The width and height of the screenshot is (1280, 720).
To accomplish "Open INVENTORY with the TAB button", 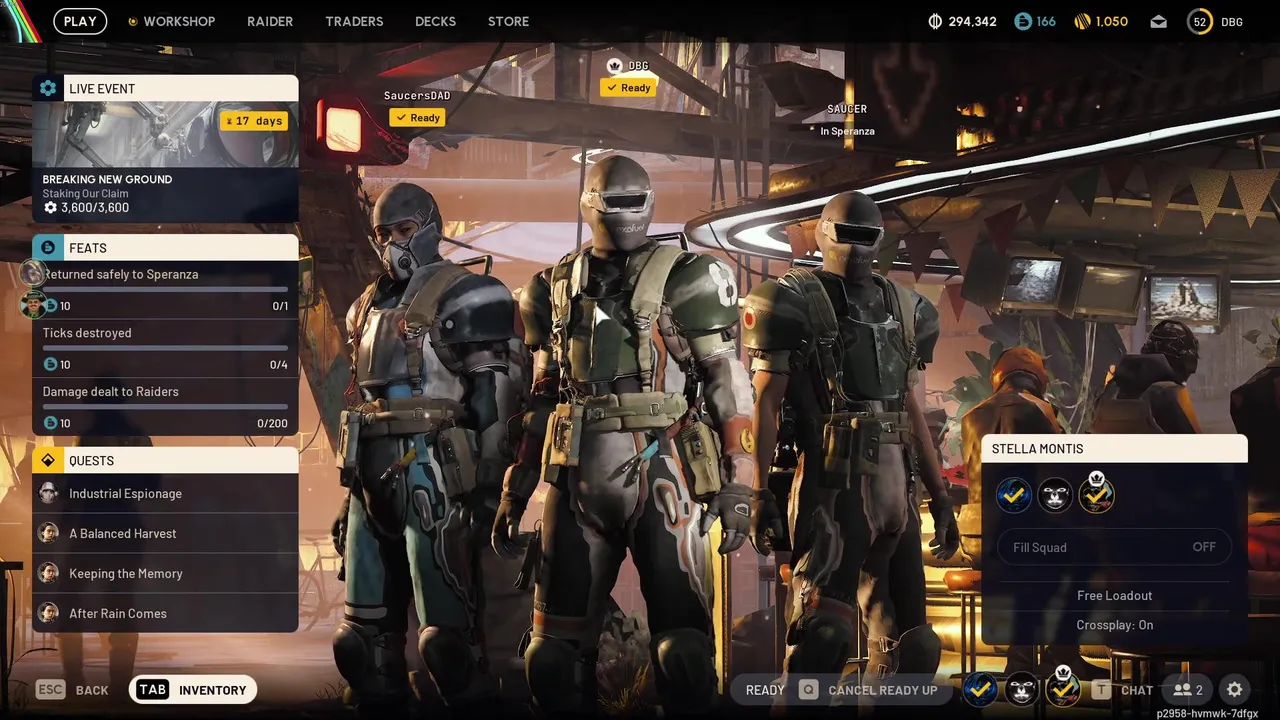I will point(193,690).
